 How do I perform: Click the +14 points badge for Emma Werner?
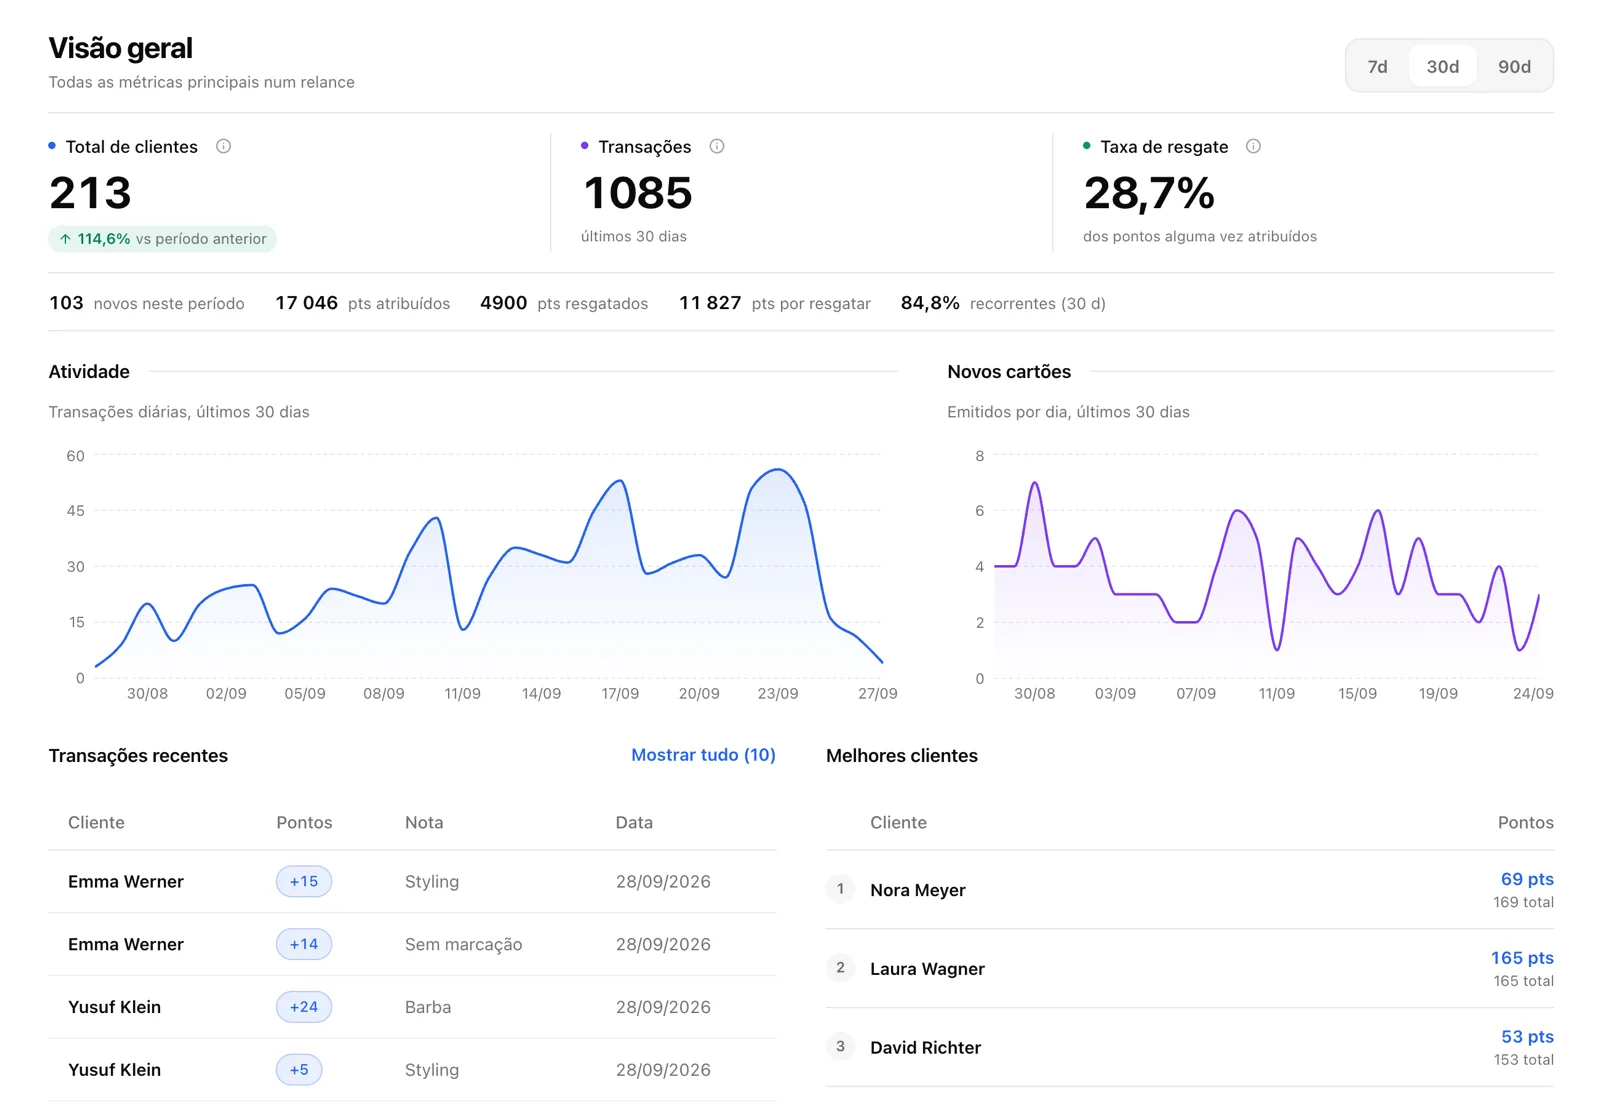(x=304, y=944)
